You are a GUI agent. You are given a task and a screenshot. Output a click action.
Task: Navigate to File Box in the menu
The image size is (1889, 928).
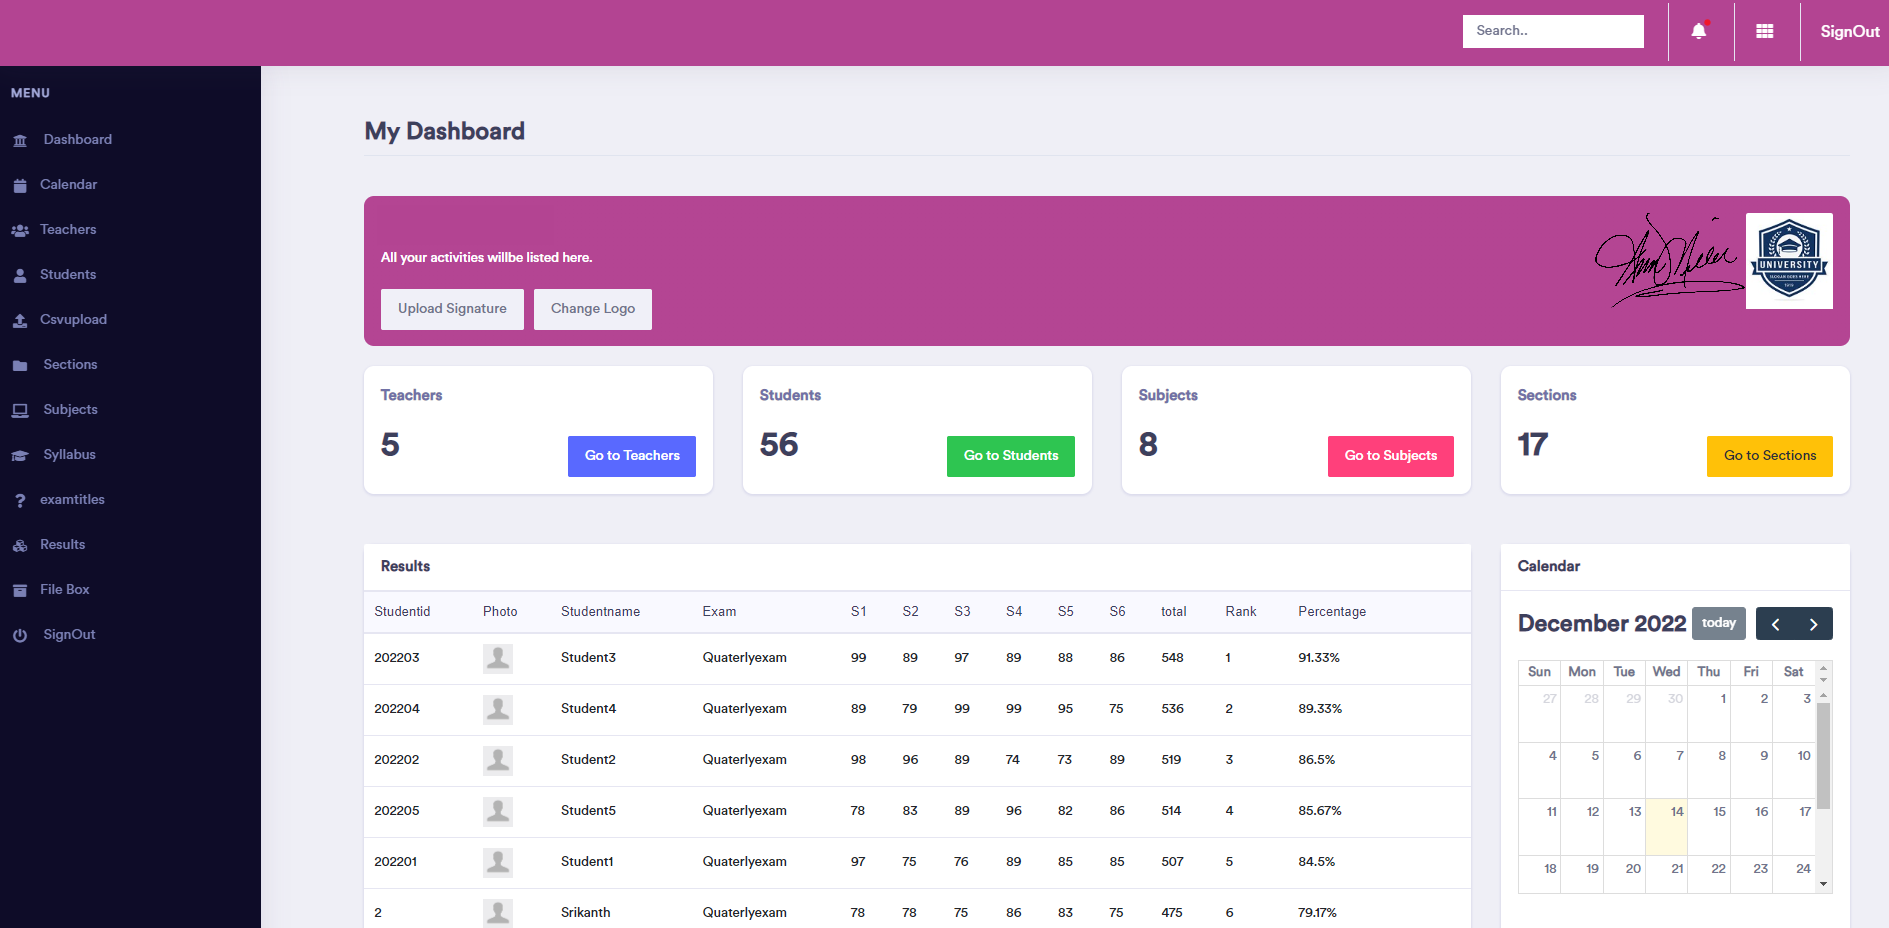(x=64, y=589)
